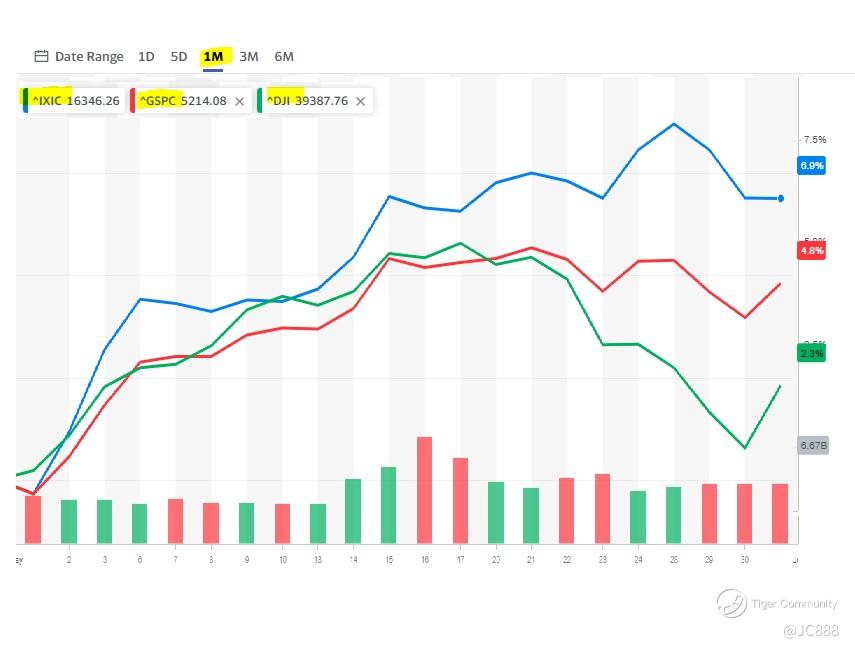
Task: Remove the ^DJI comparison symbol
Action: coord(360,101)
